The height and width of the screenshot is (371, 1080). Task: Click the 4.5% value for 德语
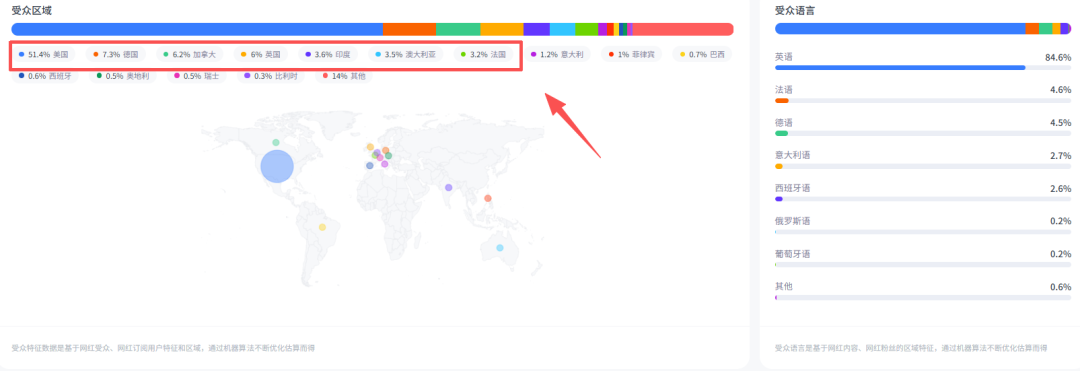[1061, 123]
